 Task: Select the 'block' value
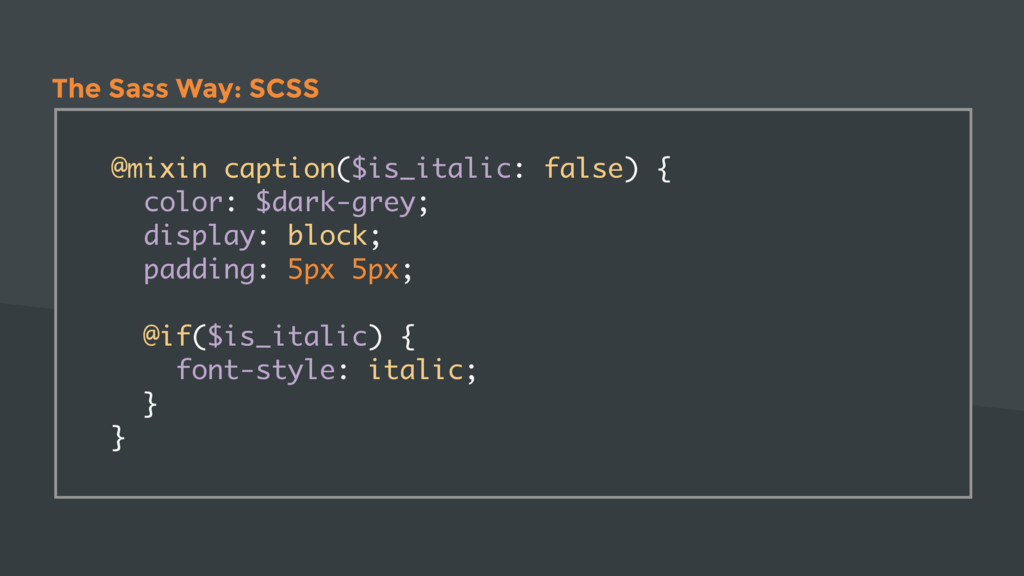click(x=328, y=235)
